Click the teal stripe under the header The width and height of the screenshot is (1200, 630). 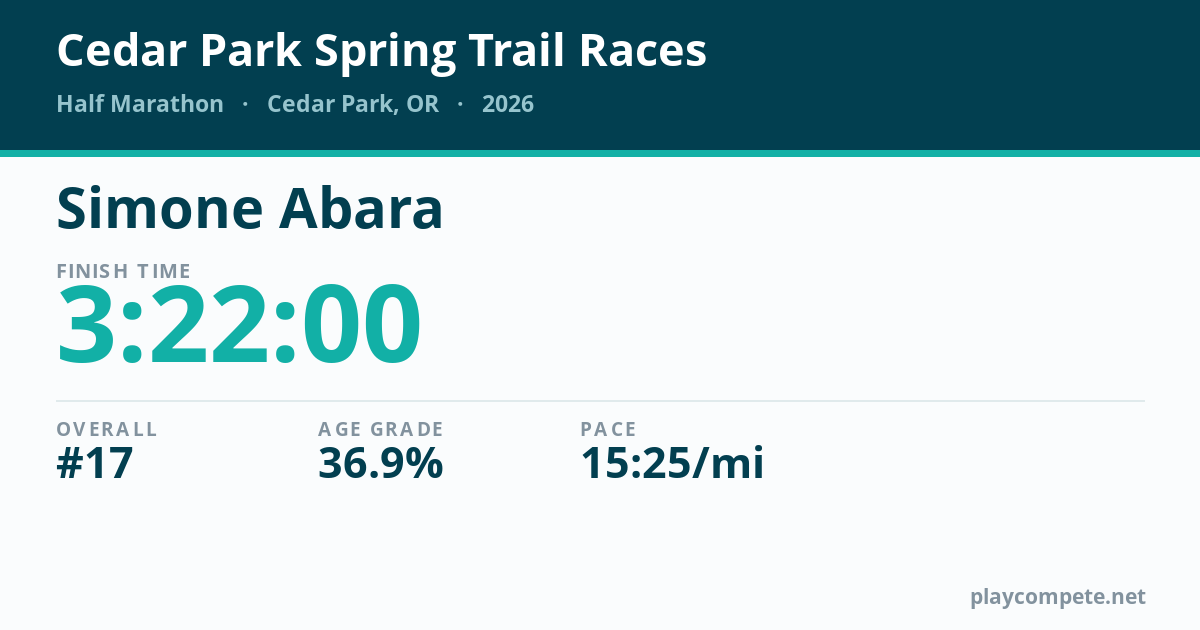click(x=600, y=153)
